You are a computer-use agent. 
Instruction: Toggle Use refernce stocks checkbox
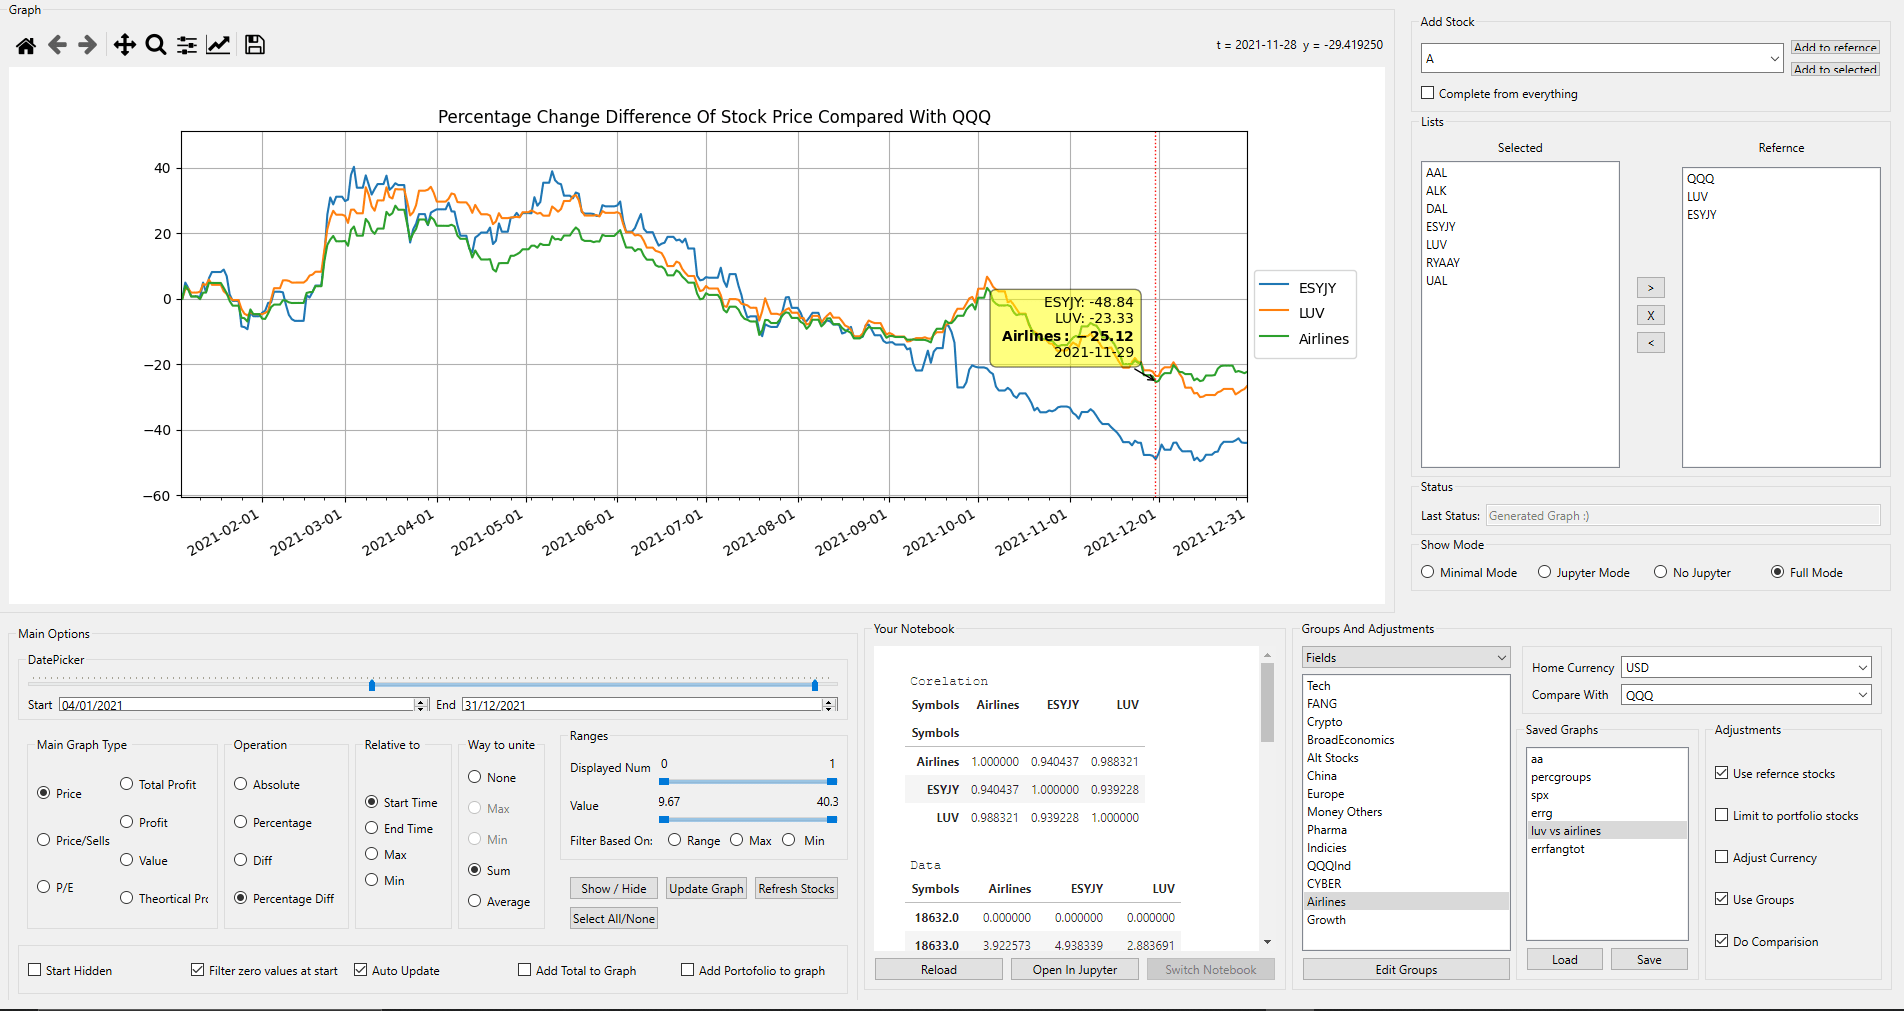(1722, 773)
